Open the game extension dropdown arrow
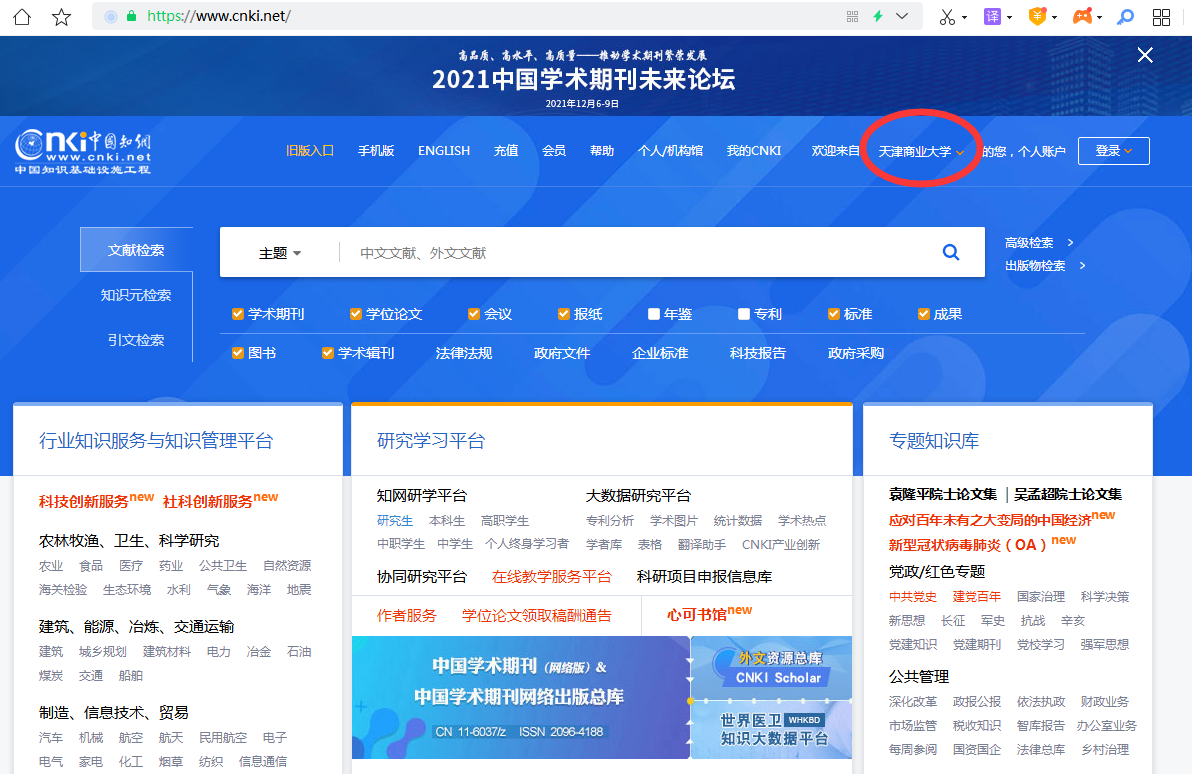1192x774 pixels. point(1099,17)
